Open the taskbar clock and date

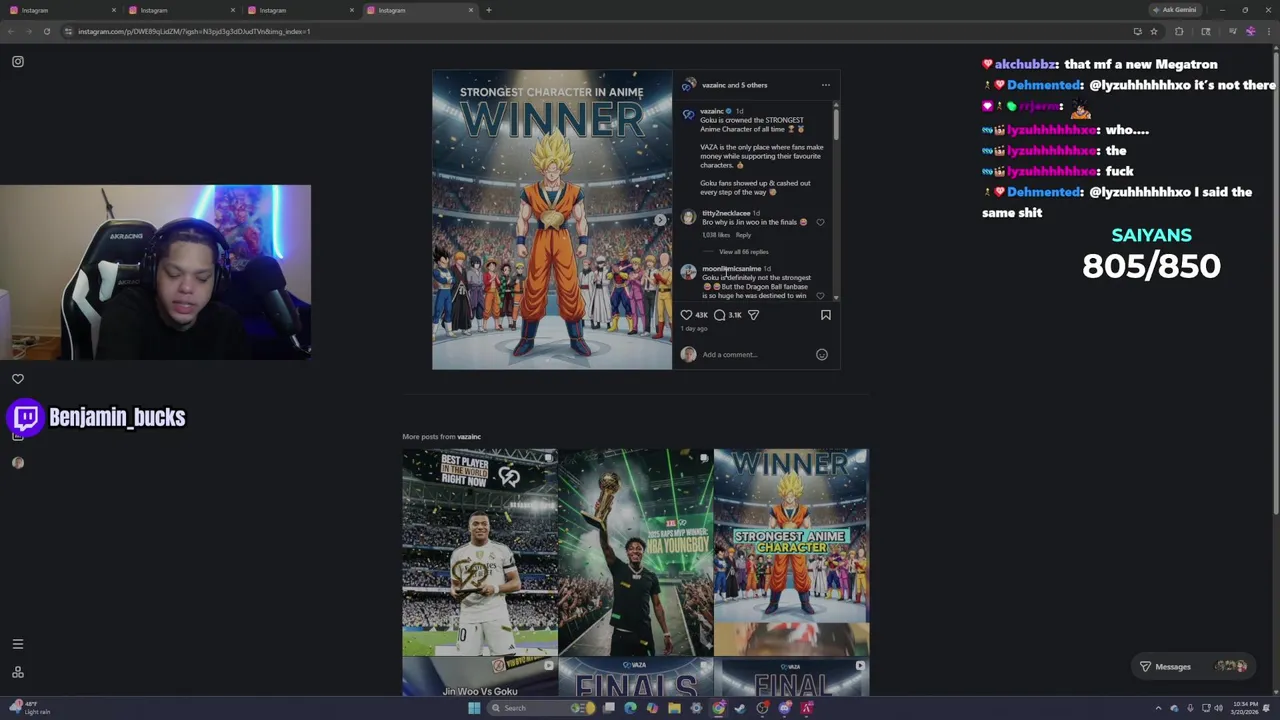click(x=1246, y=708)
